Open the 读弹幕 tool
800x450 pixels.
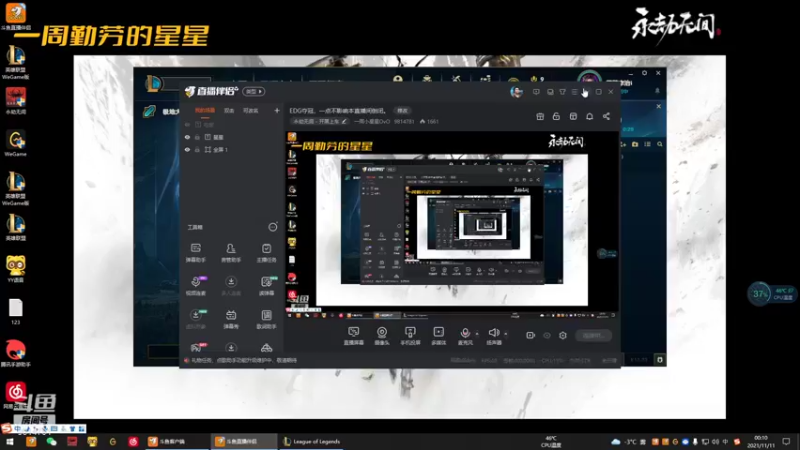(x=266, y=286)
